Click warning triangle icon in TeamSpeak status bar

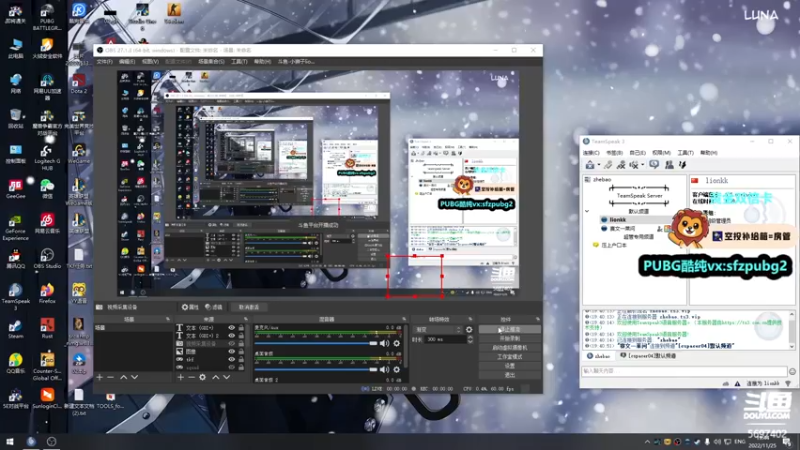tap(737, 383)
